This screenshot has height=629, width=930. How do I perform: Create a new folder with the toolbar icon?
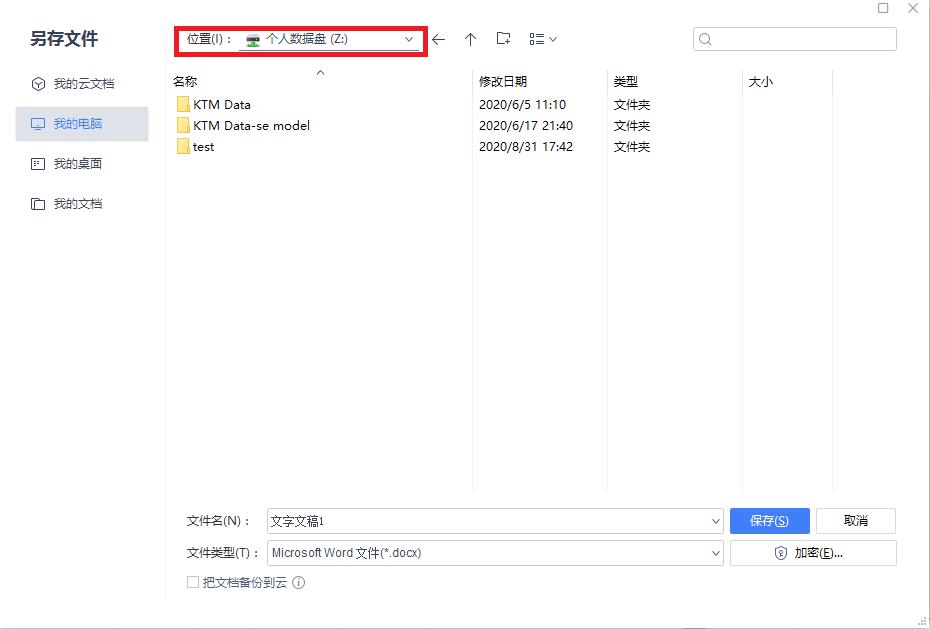[504, 39]
